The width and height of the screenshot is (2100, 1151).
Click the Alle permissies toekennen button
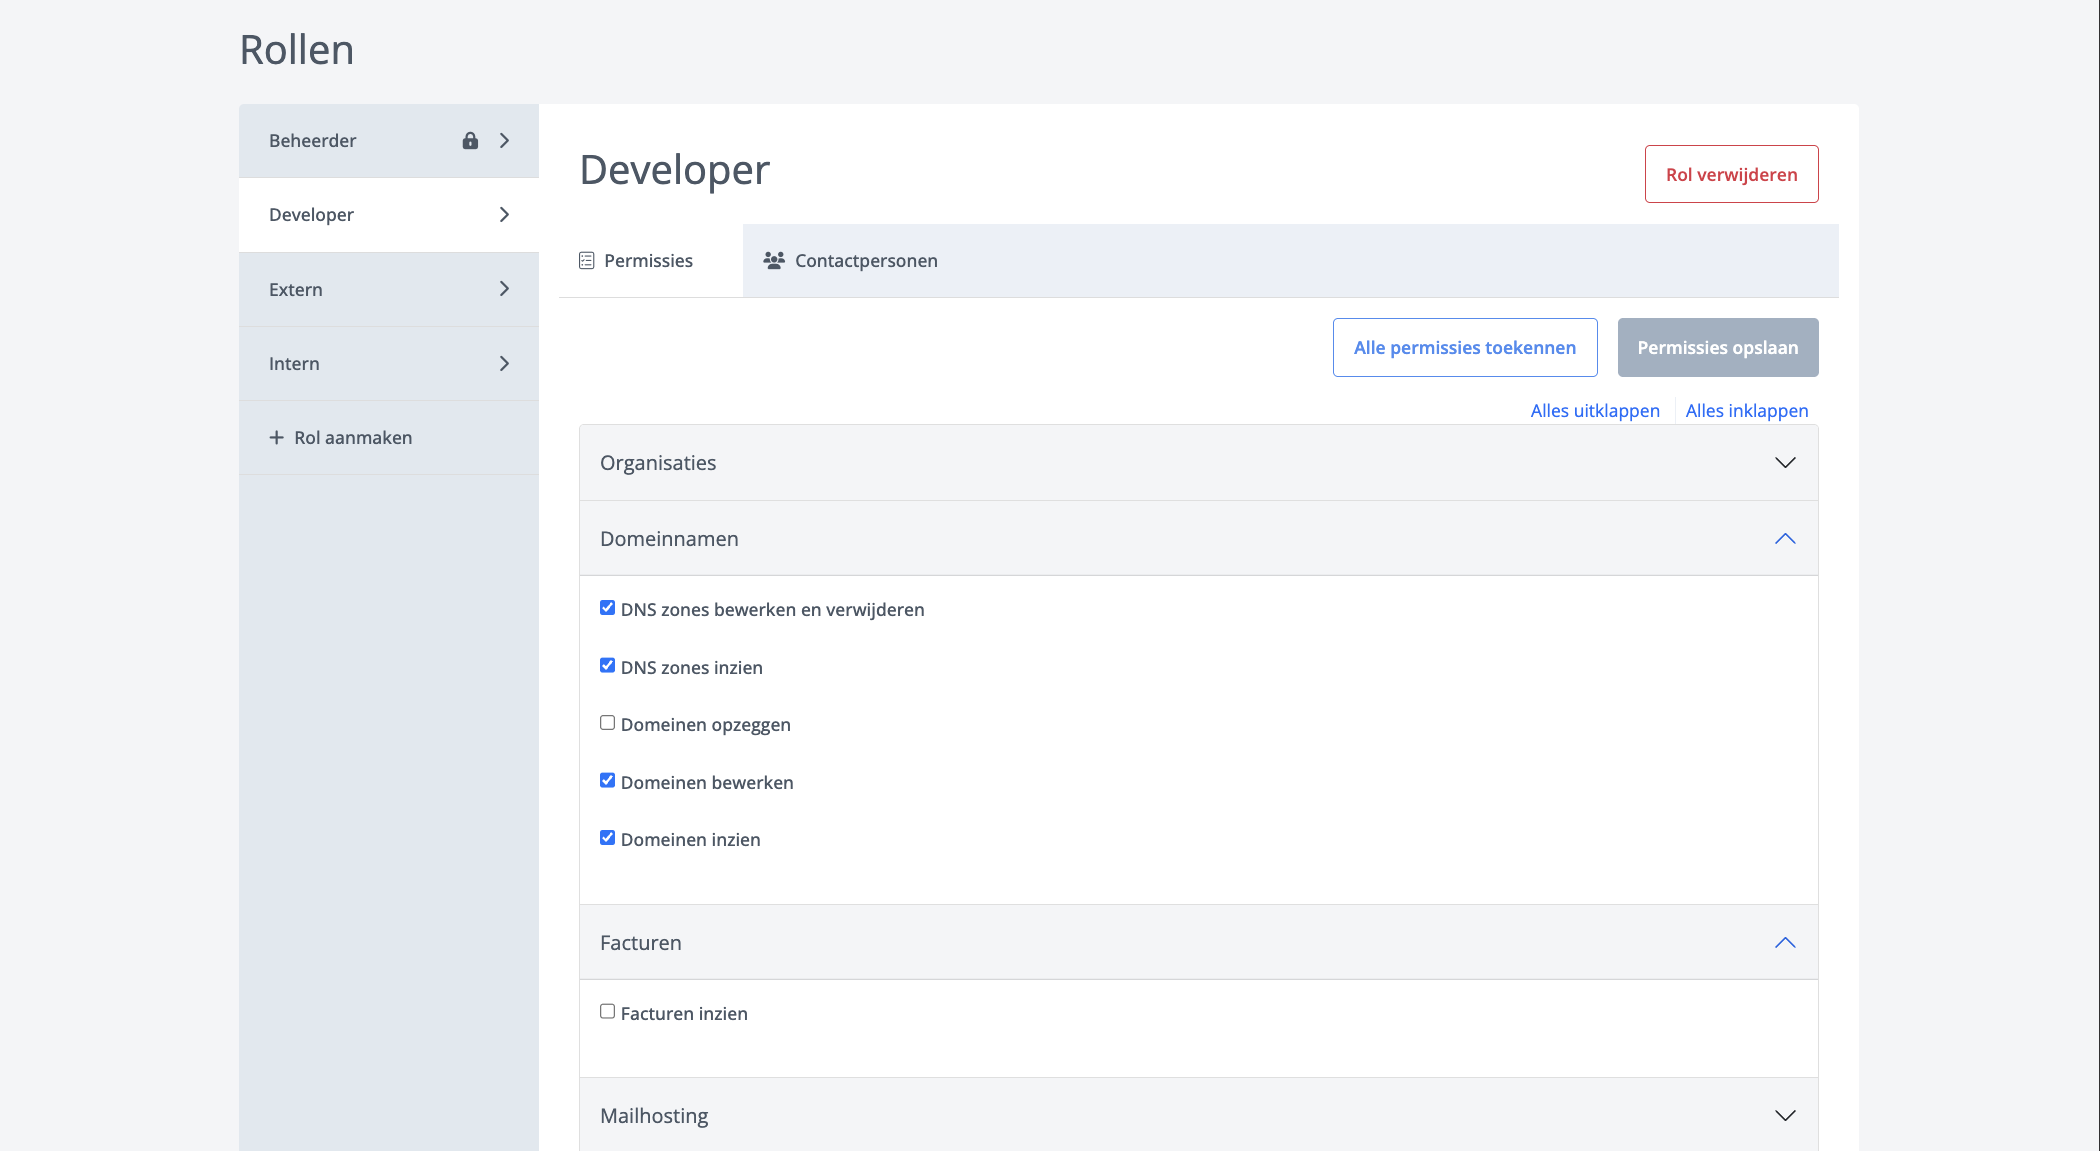pos(1464,347)
